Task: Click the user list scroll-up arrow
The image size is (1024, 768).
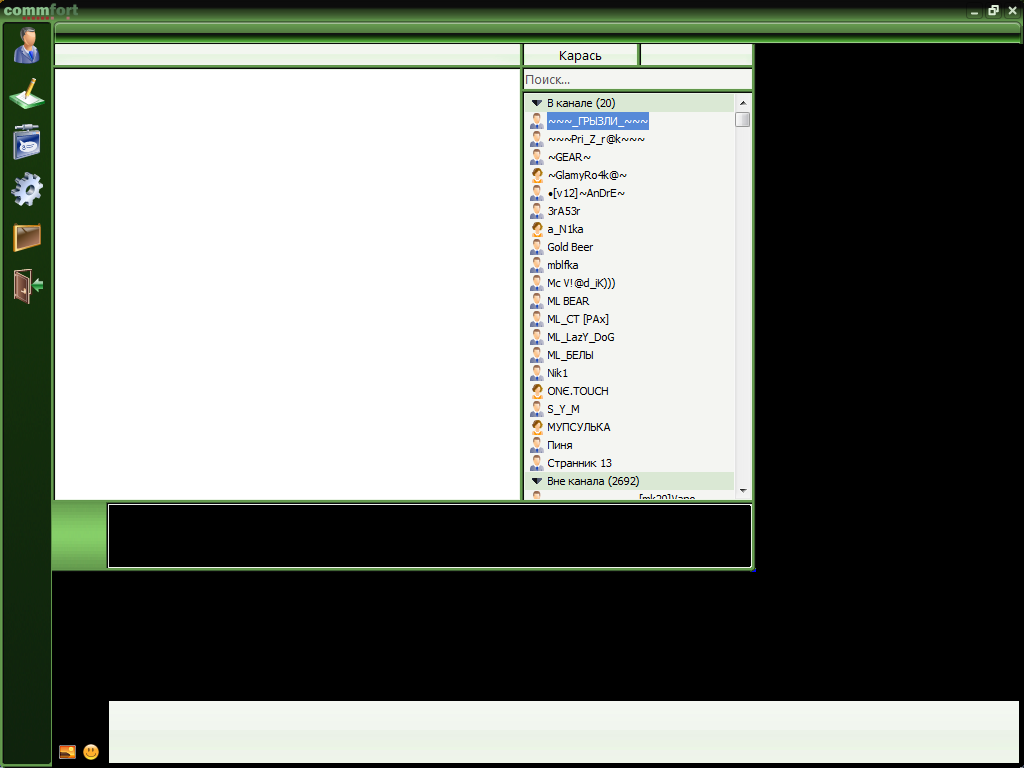Action: pyautogui.click(x=742, y=102)
